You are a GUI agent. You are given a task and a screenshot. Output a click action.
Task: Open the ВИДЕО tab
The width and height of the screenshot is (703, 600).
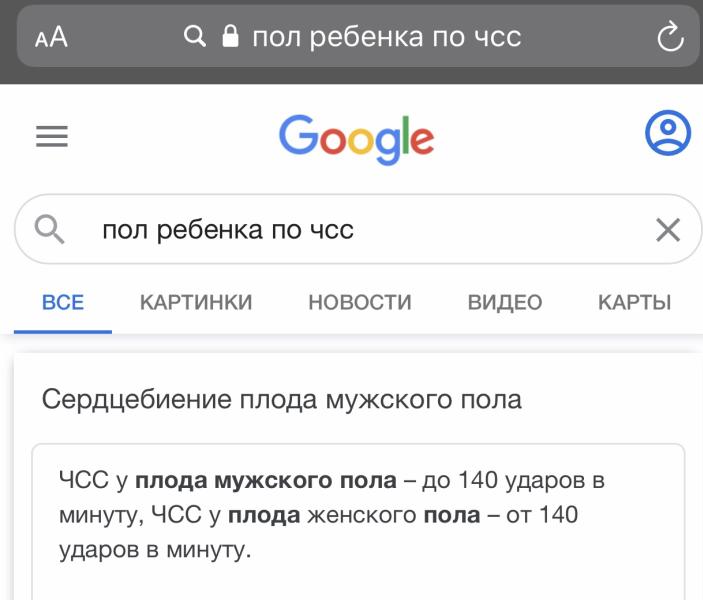[505, 302]
